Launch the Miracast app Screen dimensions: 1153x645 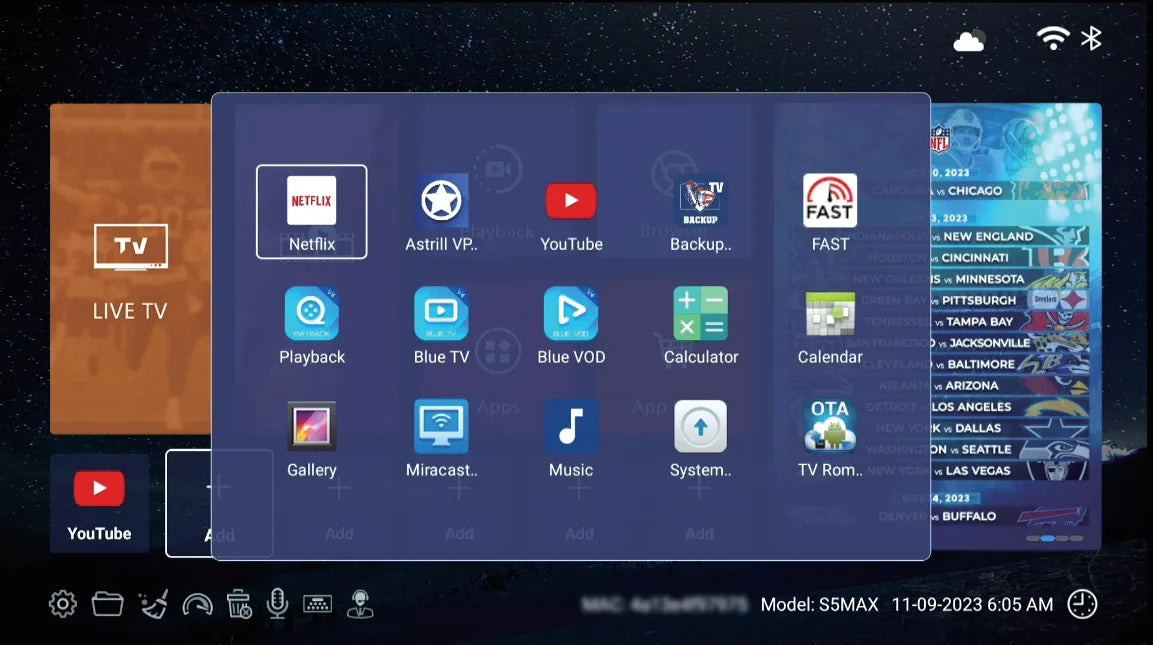click(441, 439)
